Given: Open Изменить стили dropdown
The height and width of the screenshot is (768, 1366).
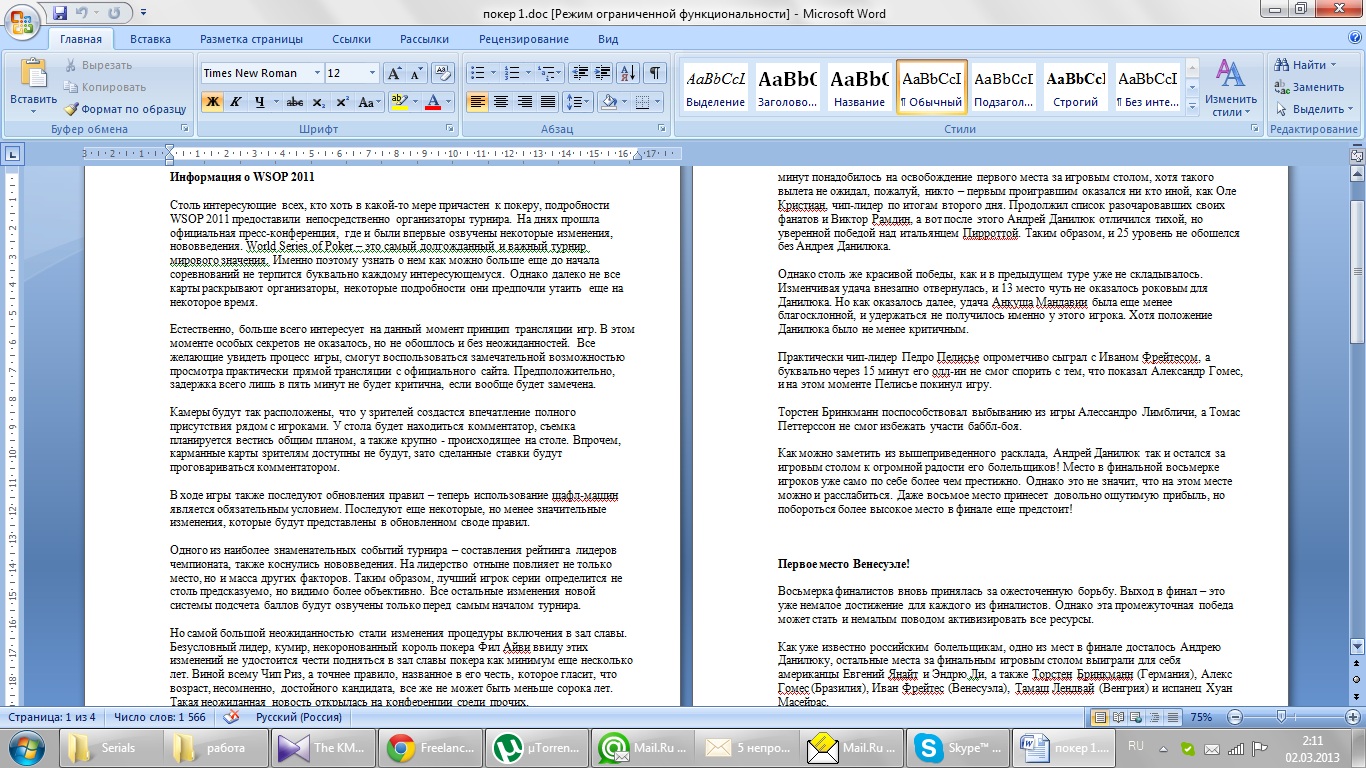Looking at the screenshot, I should tap(1230, 88).
